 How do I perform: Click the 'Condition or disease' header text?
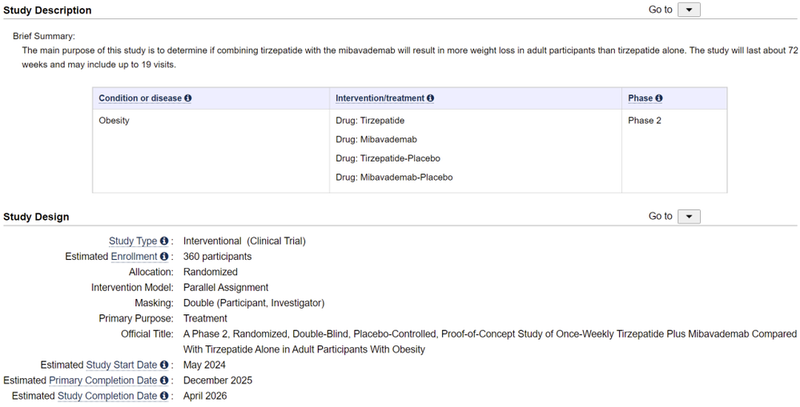click(x=140, y=98)
